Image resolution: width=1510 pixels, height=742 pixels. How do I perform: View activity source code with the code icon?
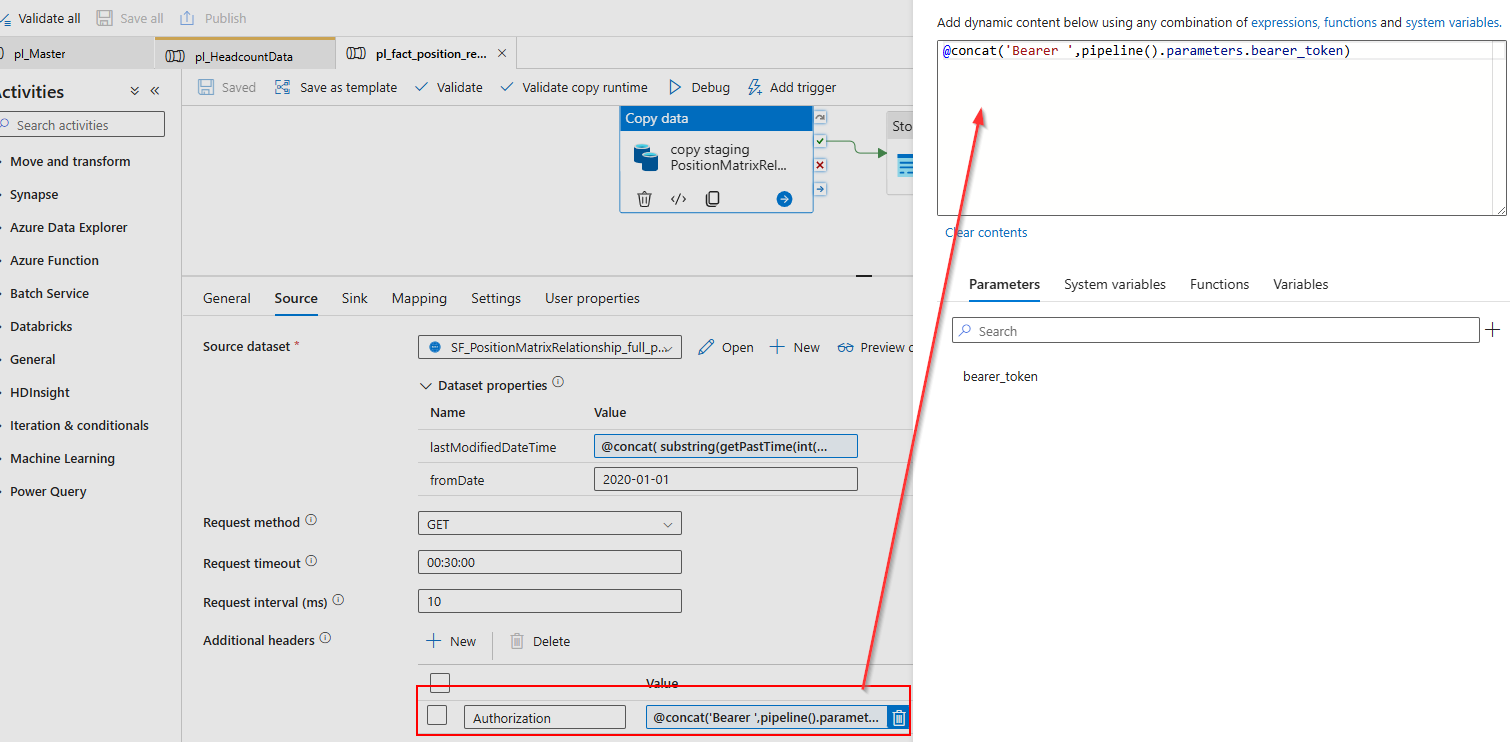pos(678,199)
